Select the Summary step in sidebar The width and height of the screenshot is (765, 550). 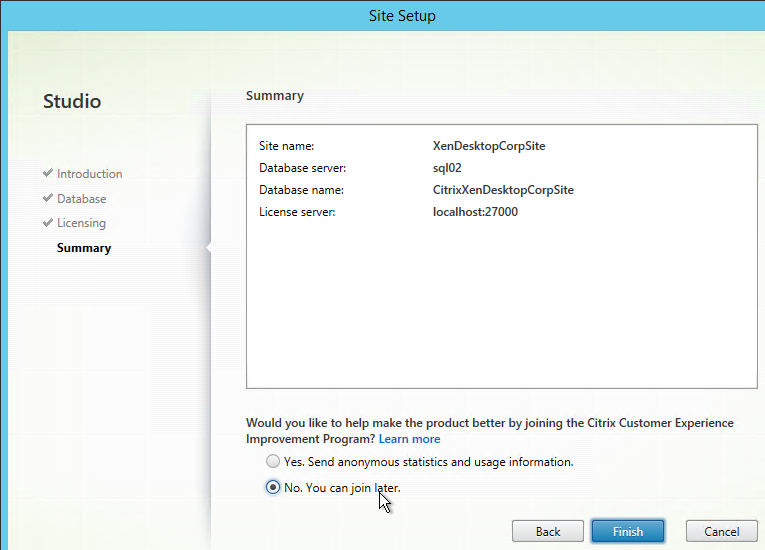84,248
